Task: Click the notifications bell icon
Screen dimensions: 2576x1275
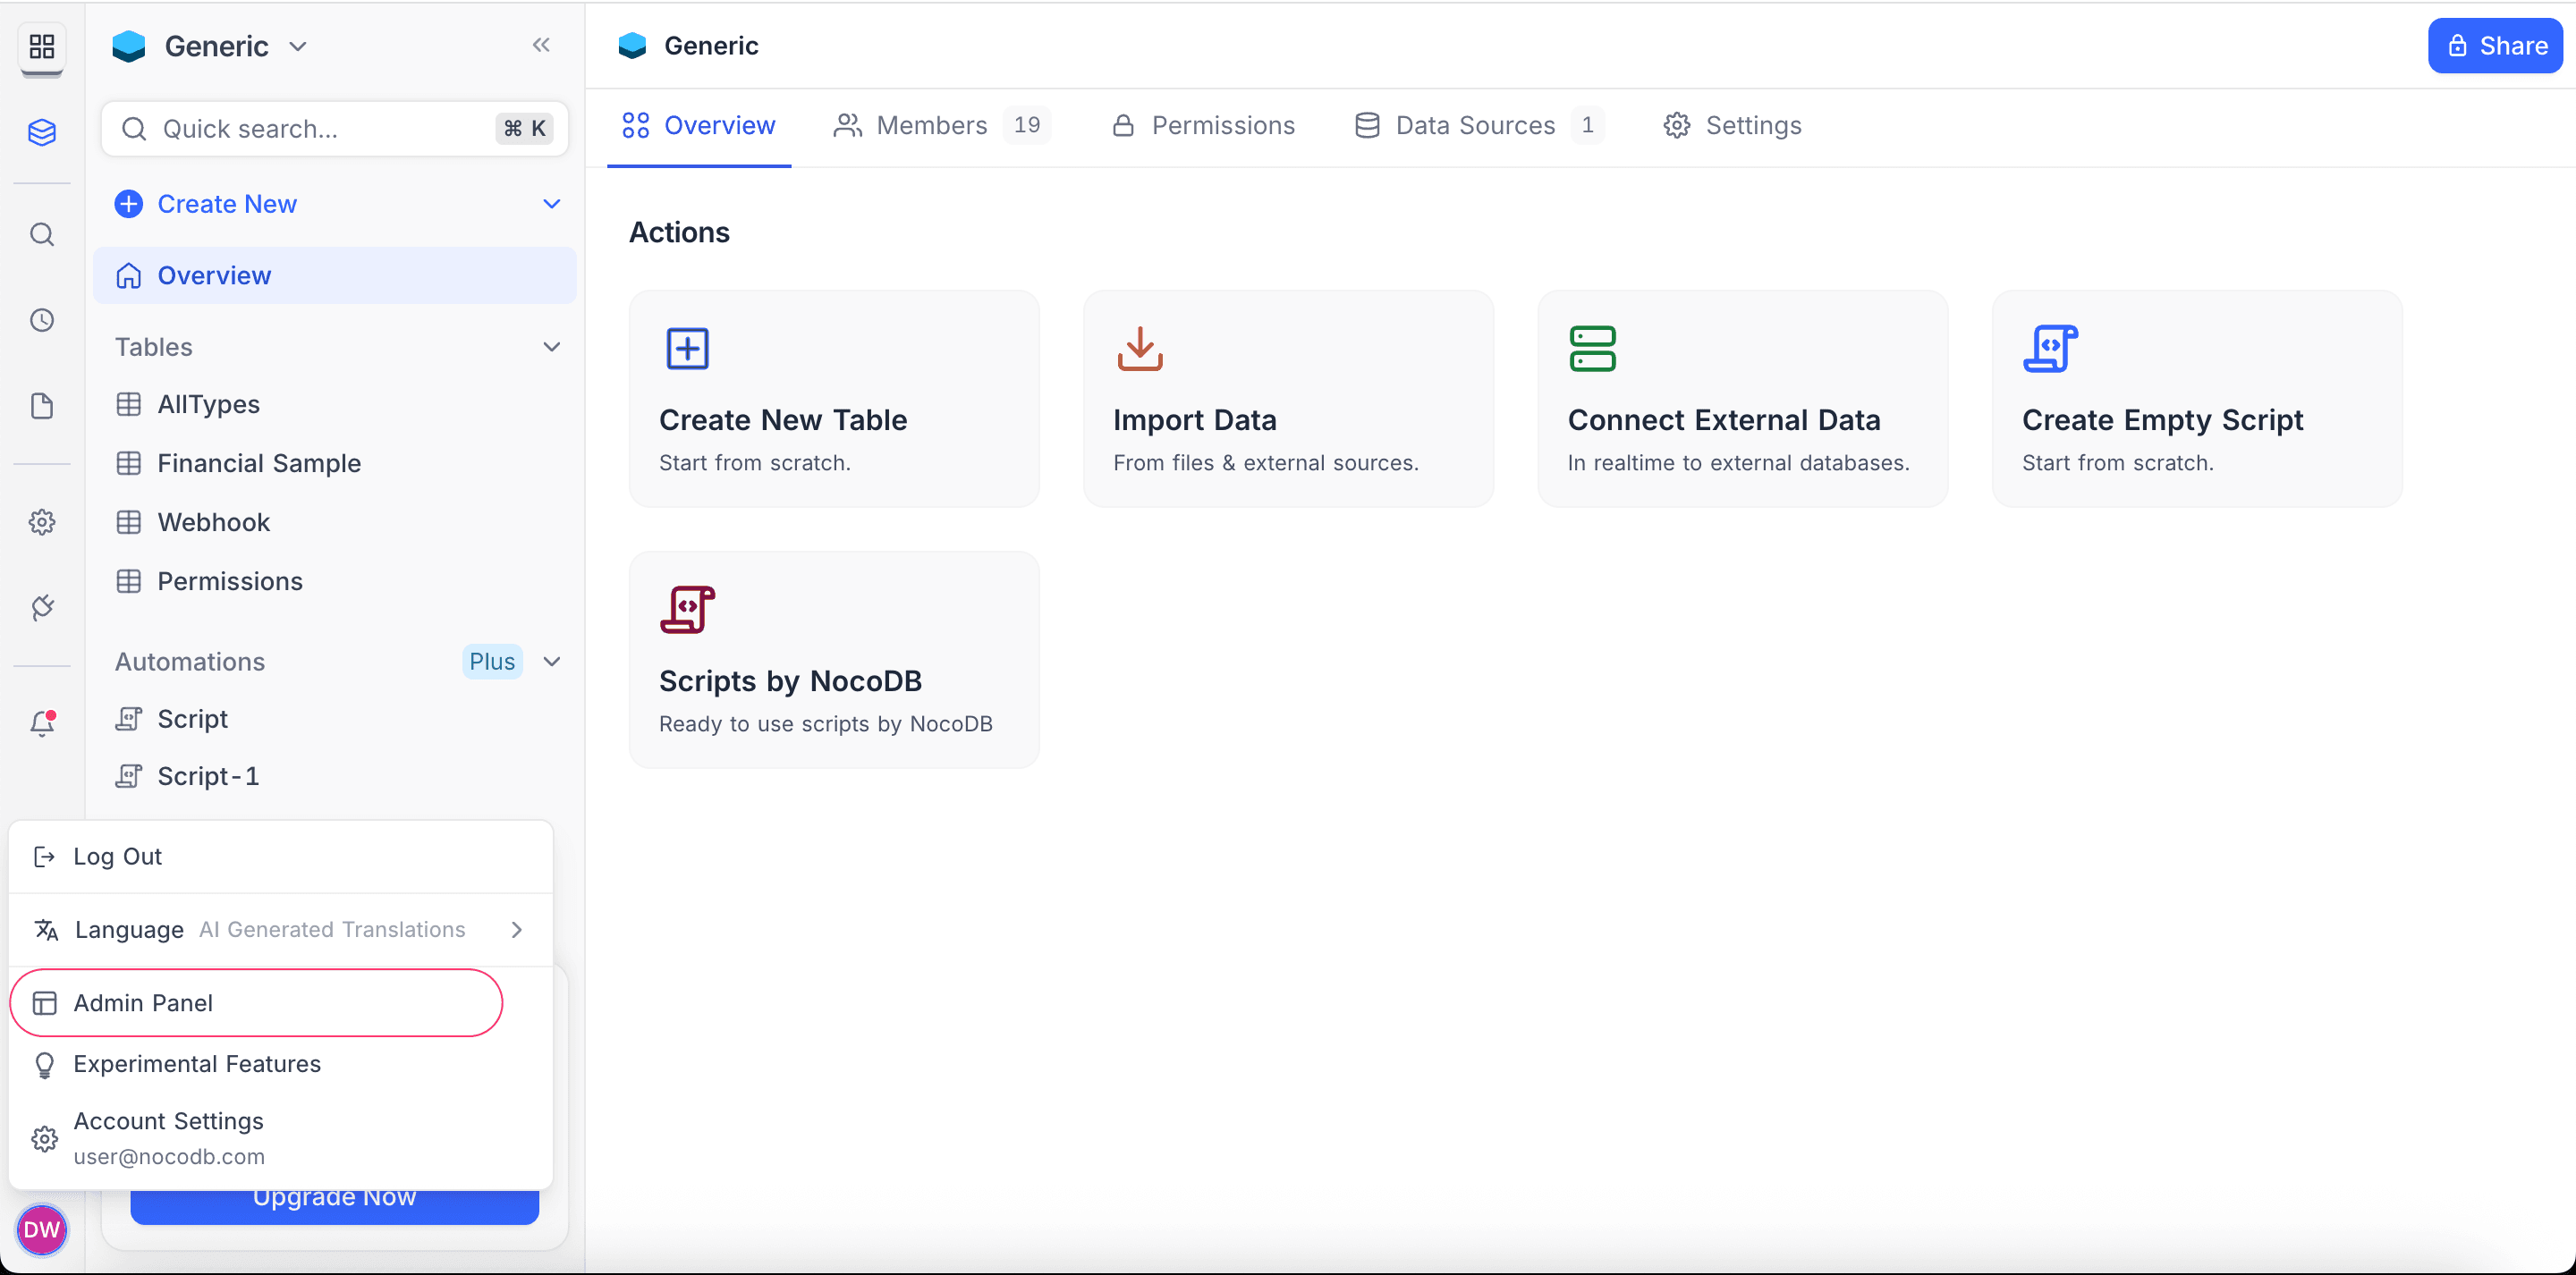Action: click(42, 723)
